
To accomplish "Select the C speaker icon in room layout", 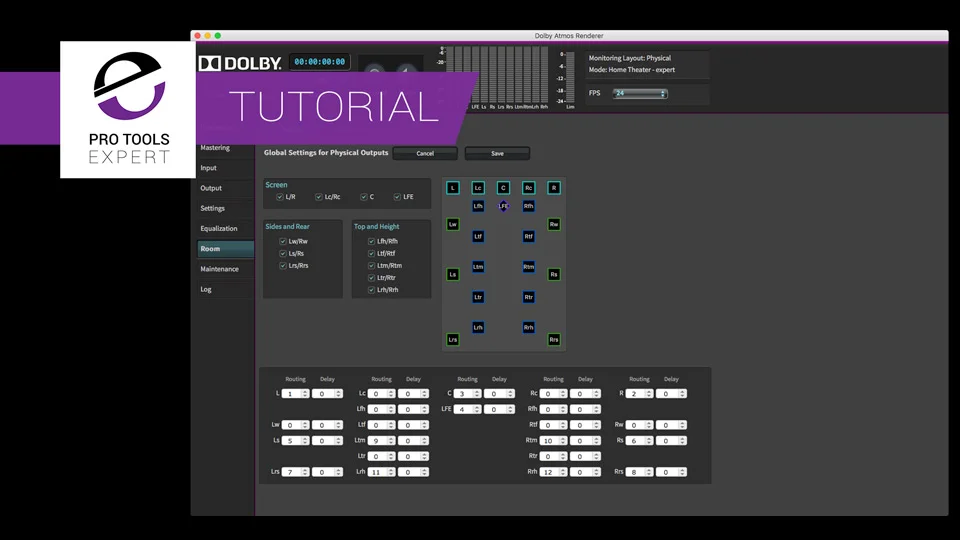I will (503, 188).
